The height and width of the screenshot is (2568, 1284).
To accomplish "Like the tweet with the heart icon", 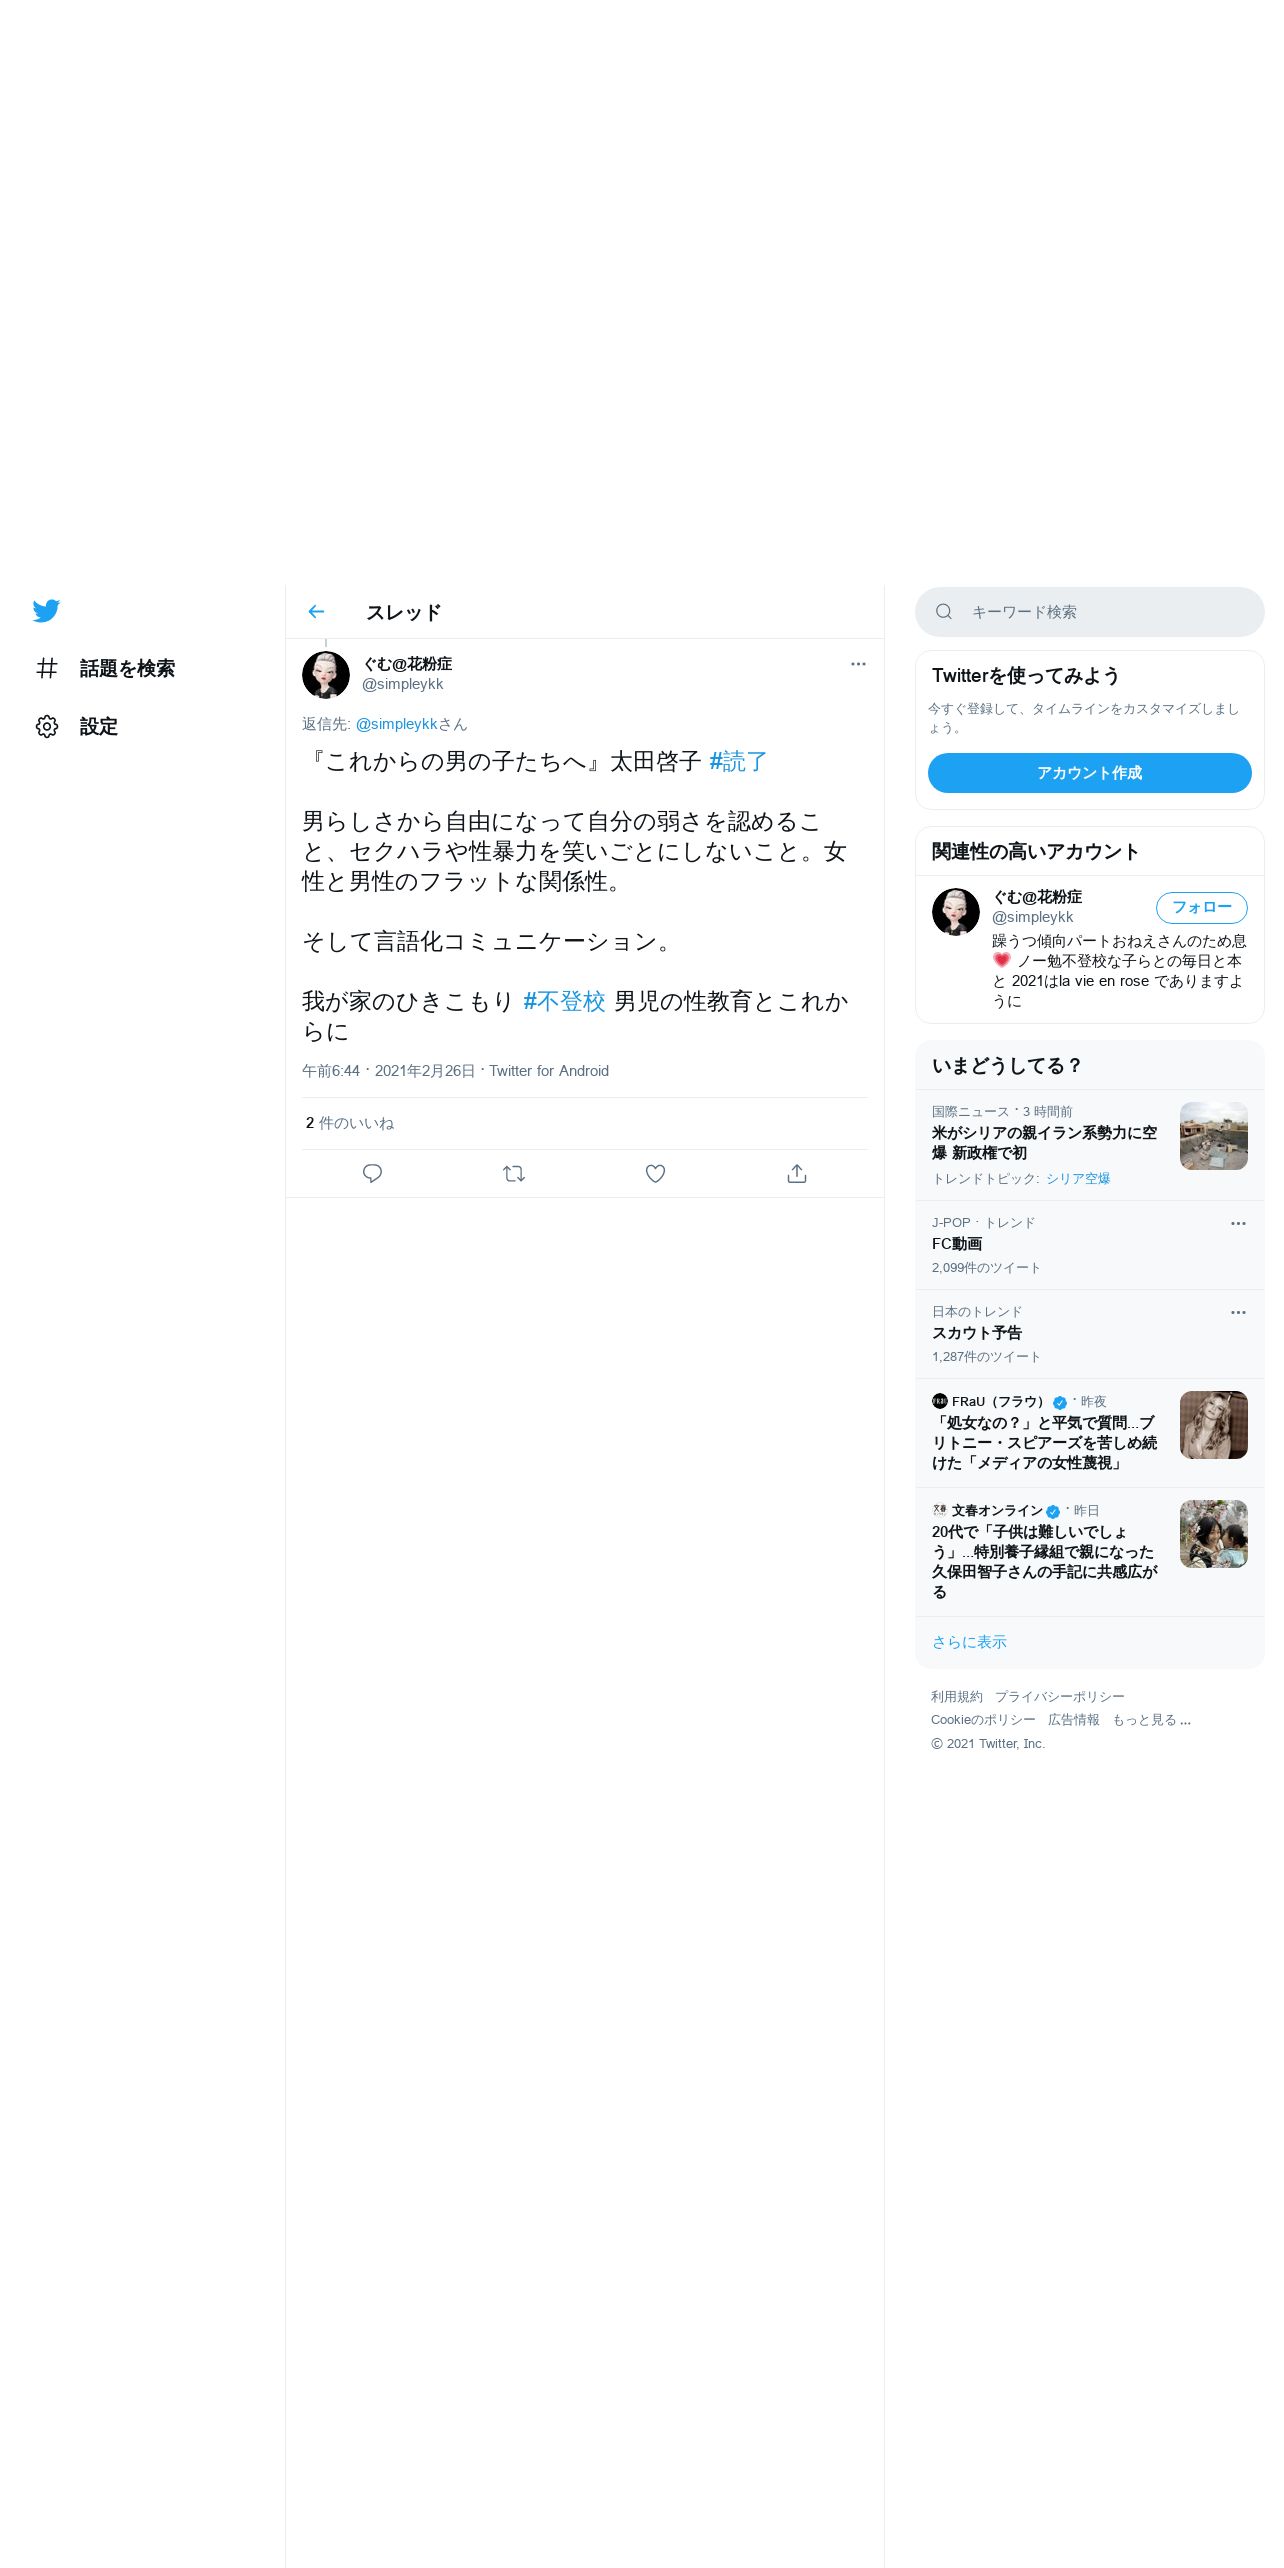I will tap(655, 1173).
